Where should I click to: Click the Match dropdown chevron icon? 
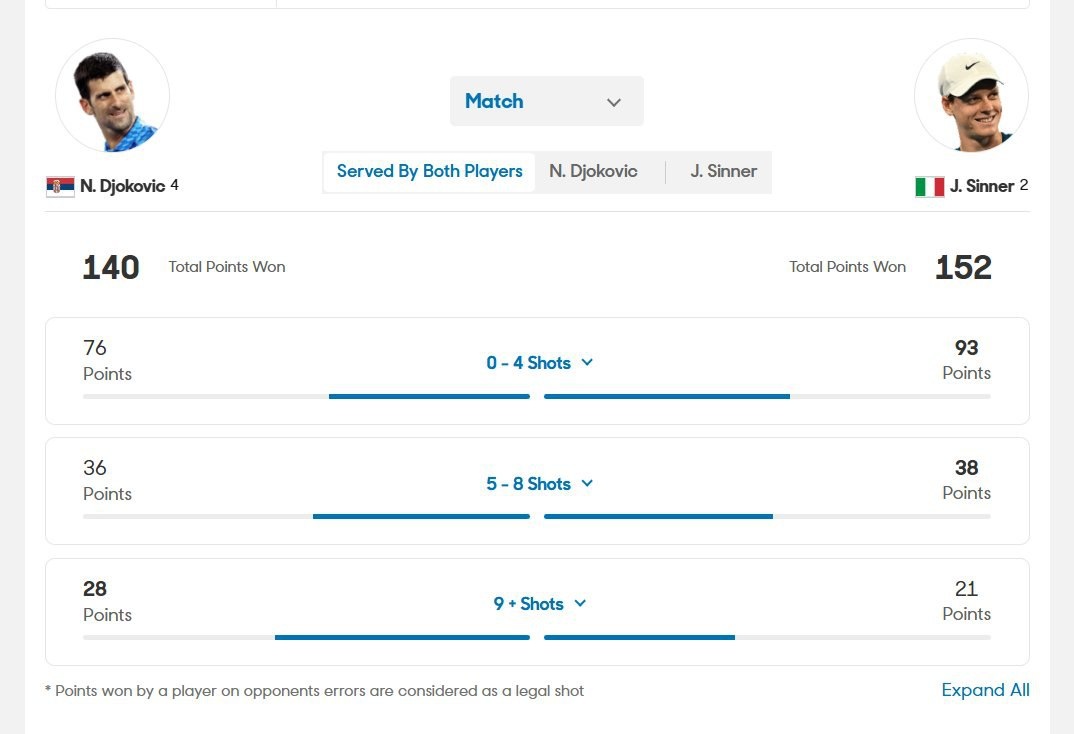[614, 102]
